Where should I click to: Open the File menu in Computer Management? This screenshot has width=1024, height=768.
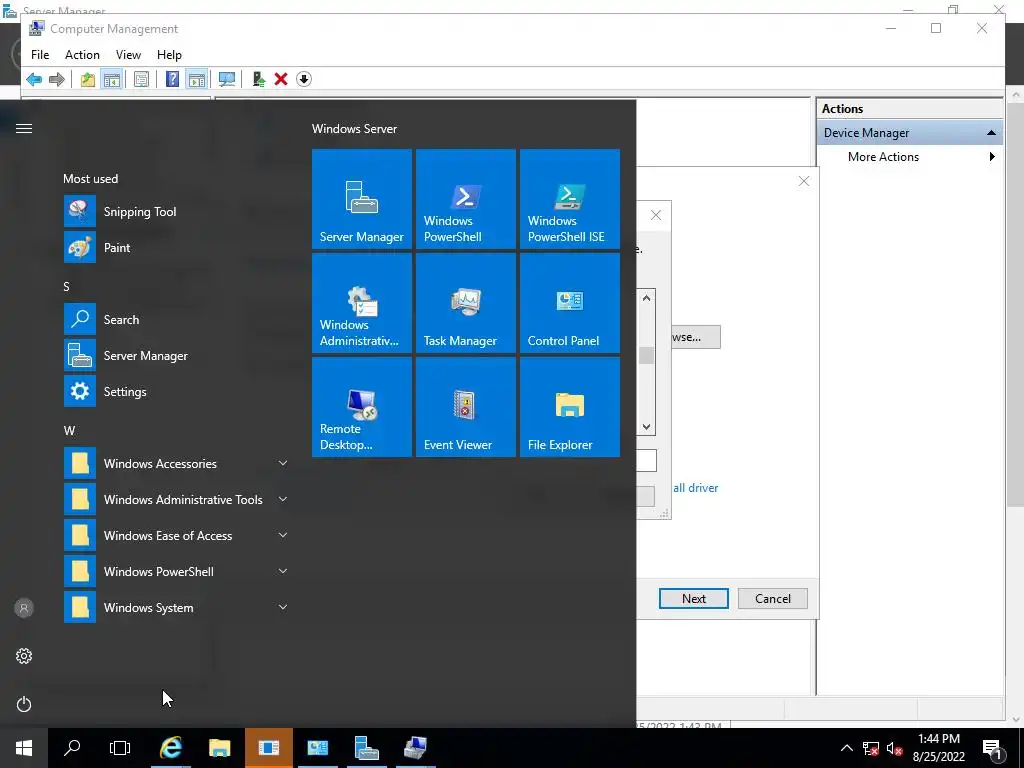[x=40, y=55]
